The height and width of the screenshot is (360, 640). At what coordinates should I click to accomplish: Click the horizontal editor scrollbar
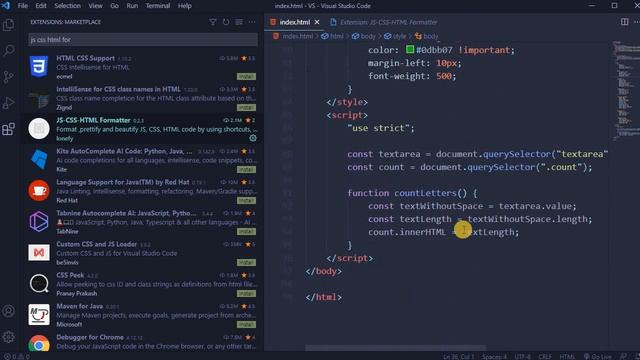point(396,348)
